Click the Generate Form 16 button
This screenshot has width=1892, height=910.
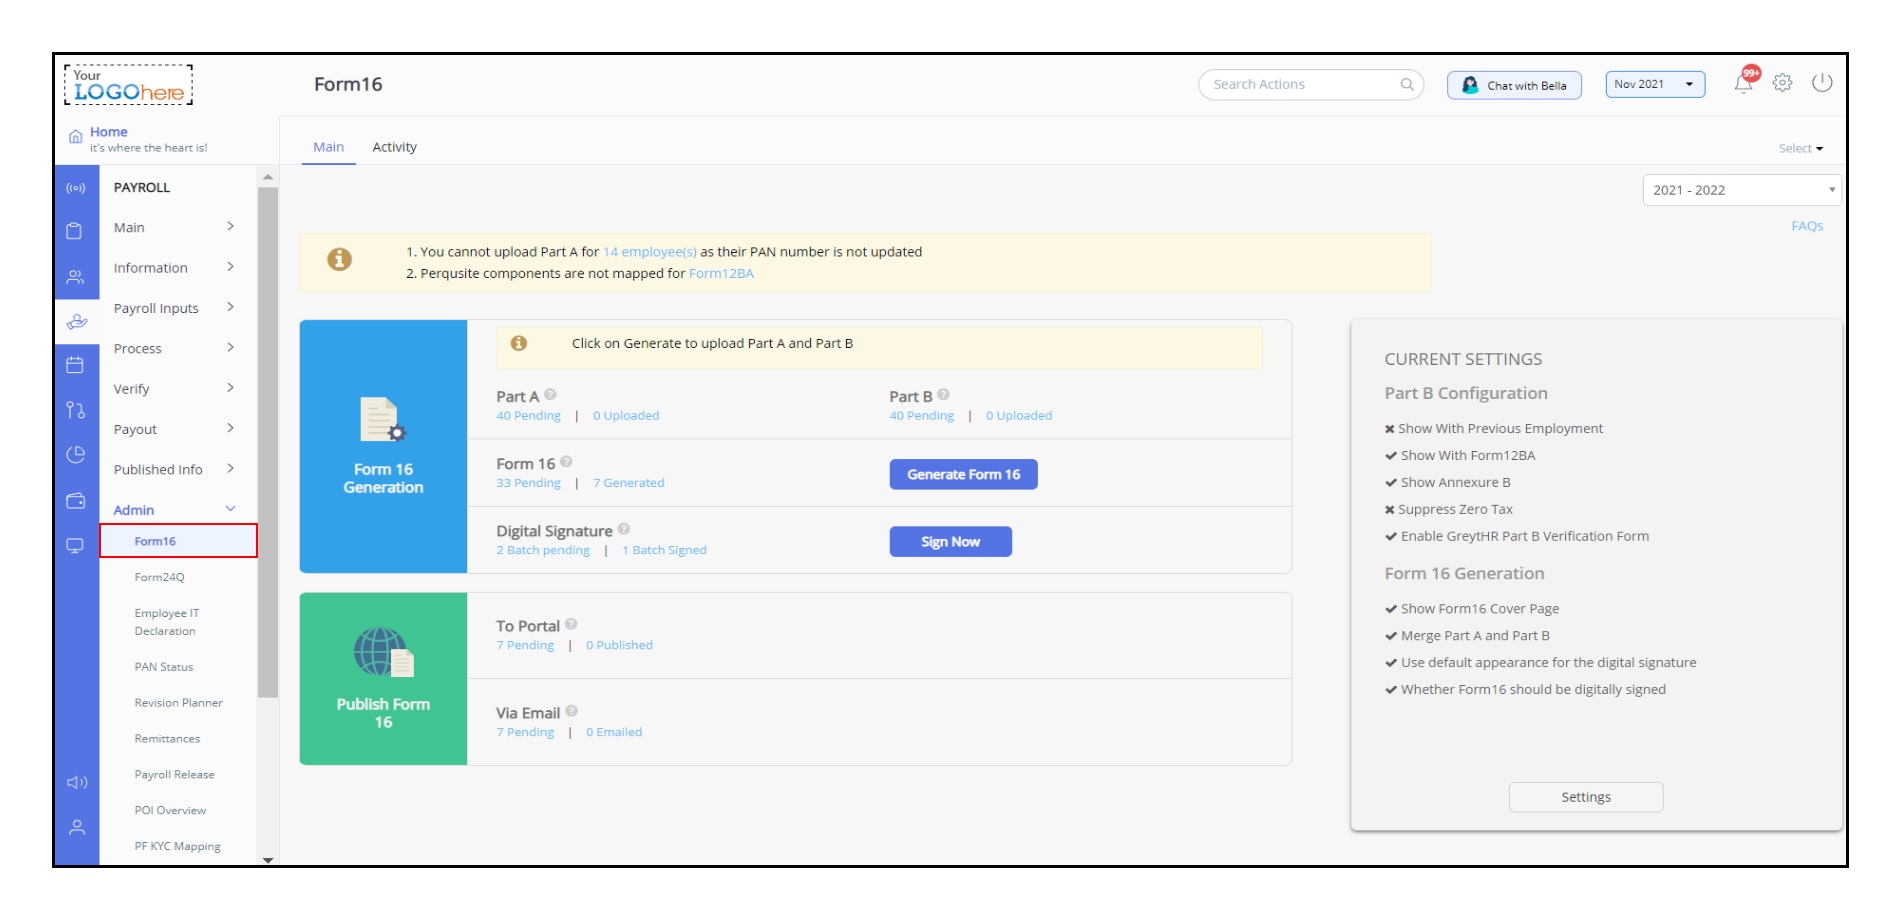pos(963,474)
